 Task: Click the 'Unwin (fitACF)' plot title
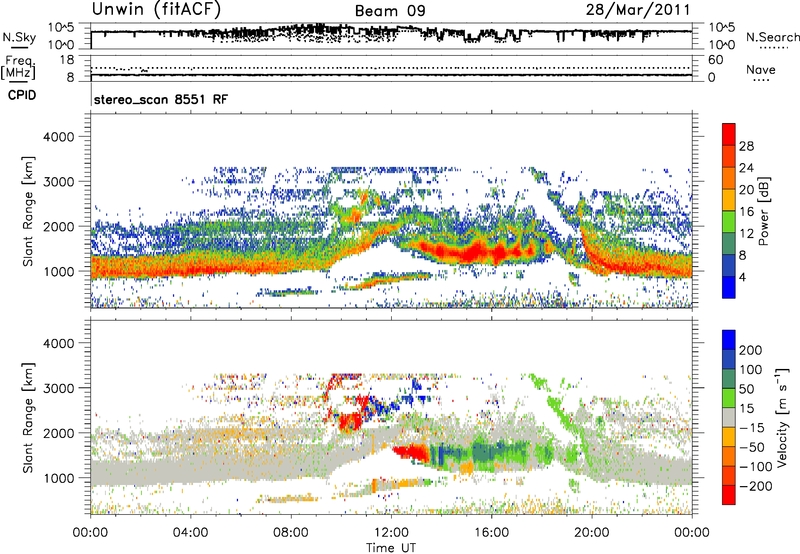[156, 9]
